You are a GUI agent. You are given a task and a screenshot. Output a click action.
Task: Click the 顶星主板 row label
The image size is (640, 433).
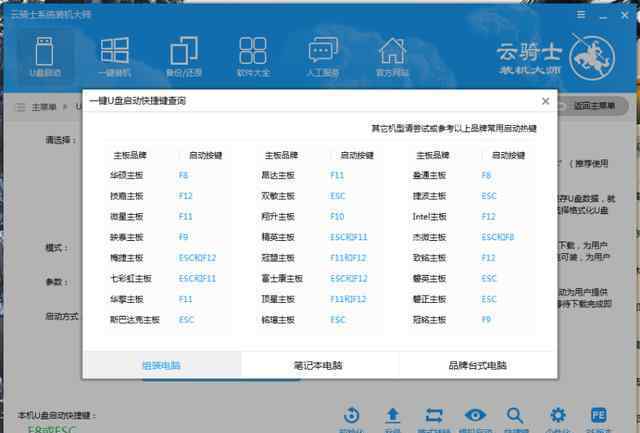coord(278,299)
